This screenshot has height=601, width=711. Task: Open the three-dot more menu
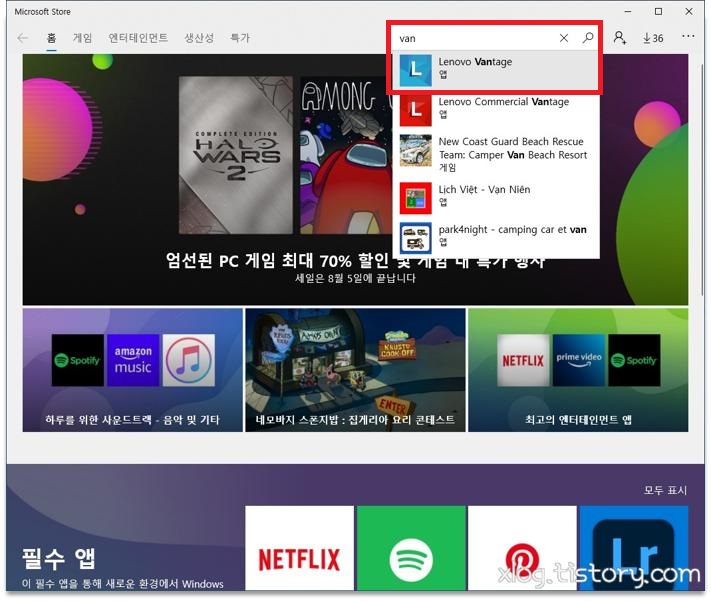pos(688,36)
